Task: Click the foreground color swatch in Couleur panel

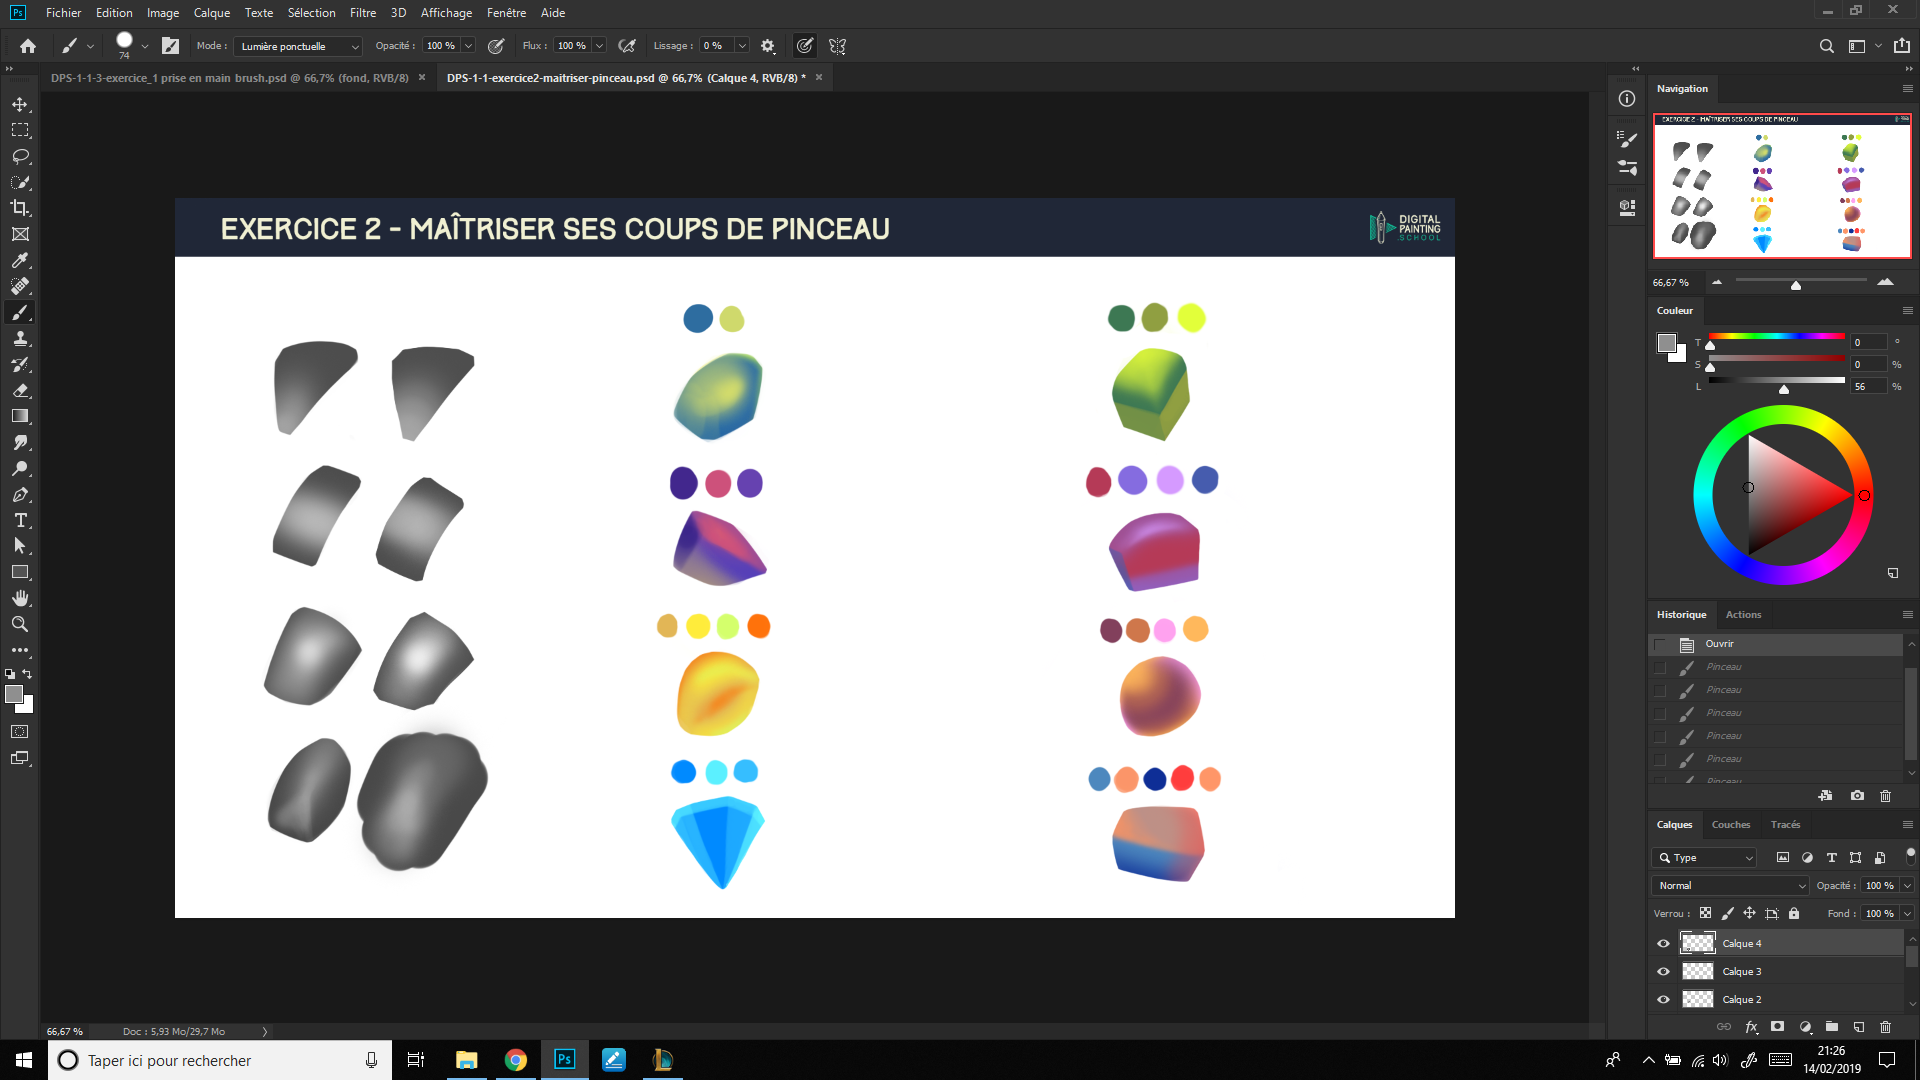Action: (1666, 343)
